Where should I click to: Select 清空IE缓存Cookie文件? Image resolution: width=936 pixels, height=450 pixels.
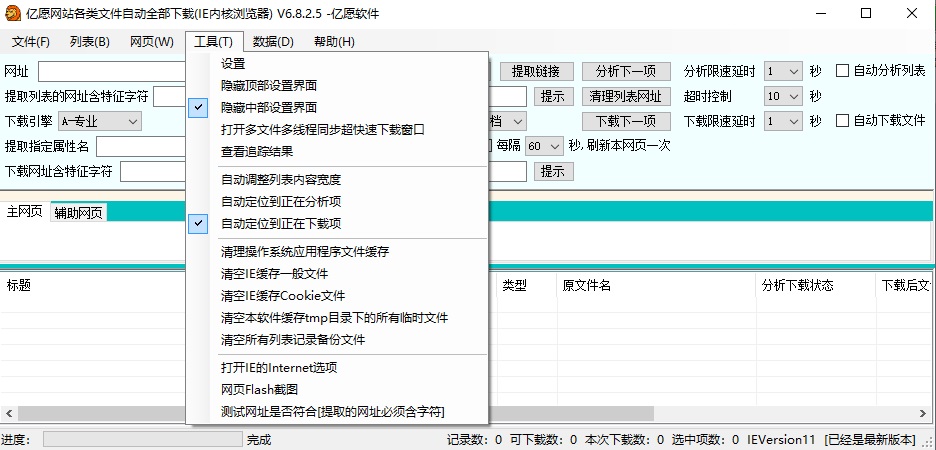tap(337, 296)
